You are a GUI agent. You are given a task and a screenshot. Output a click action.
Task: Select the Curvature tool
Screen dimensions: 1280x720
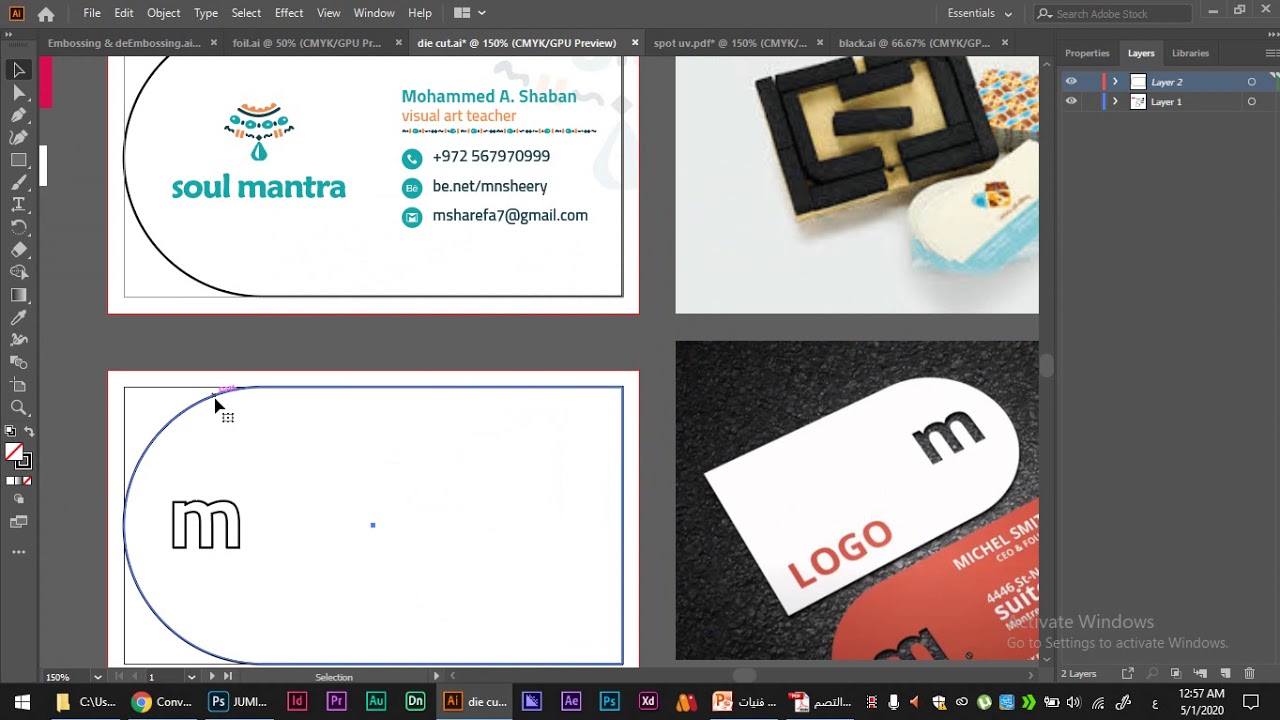click(19, 137)
